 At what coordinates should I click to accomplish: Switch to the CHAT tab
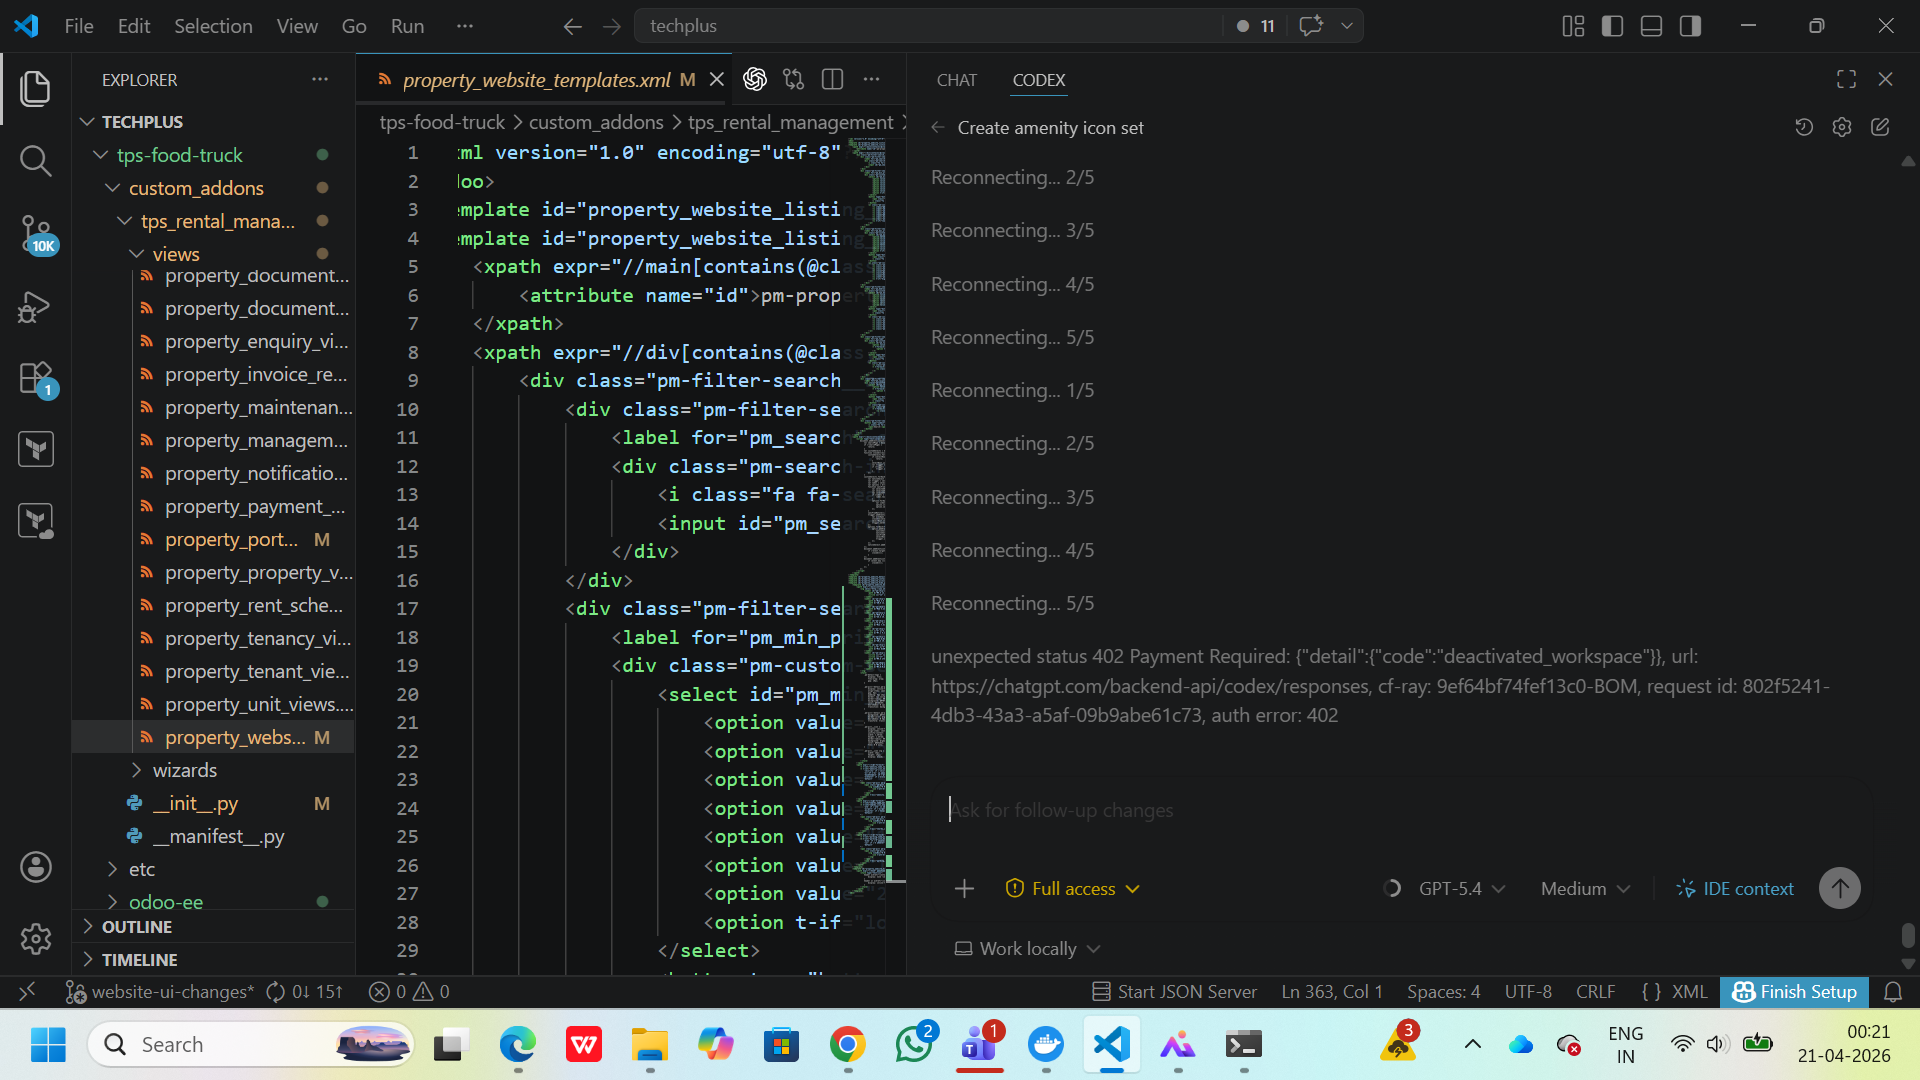(956, 80)
